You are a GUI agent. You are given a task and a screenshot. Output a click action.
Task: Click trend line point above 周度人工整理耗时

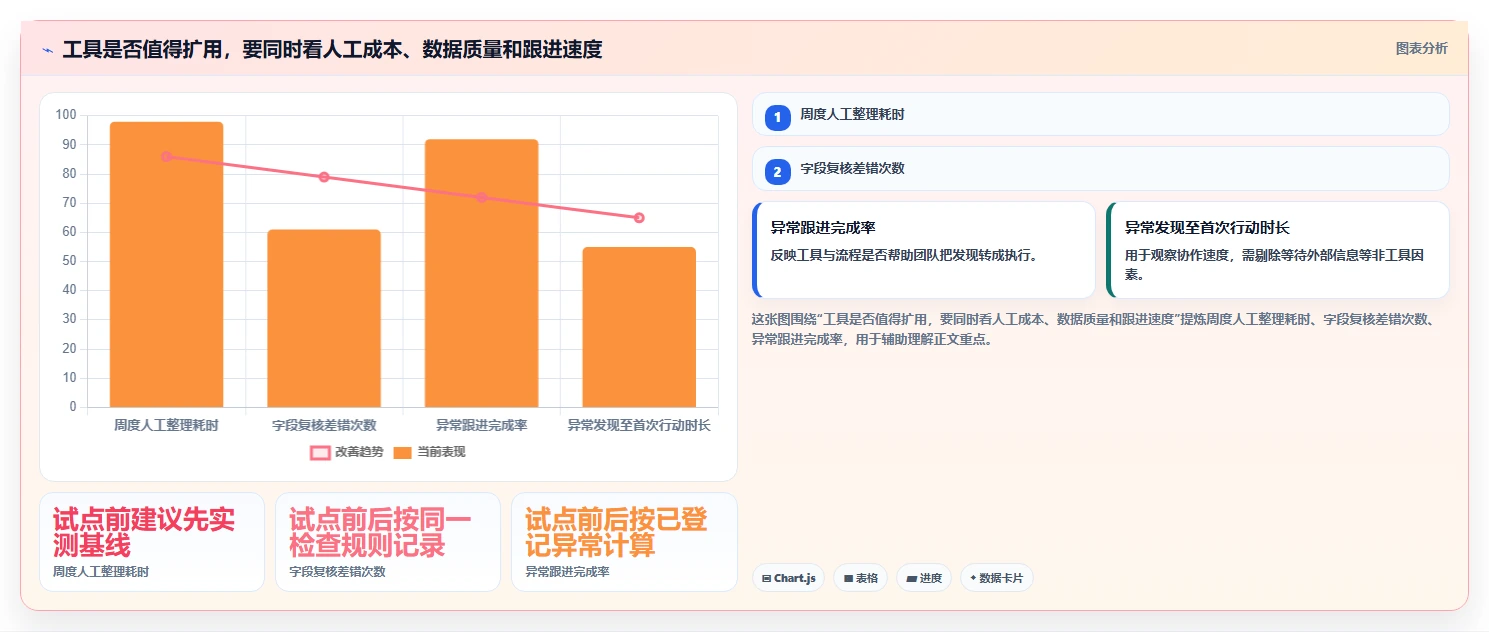click(166, 156)
